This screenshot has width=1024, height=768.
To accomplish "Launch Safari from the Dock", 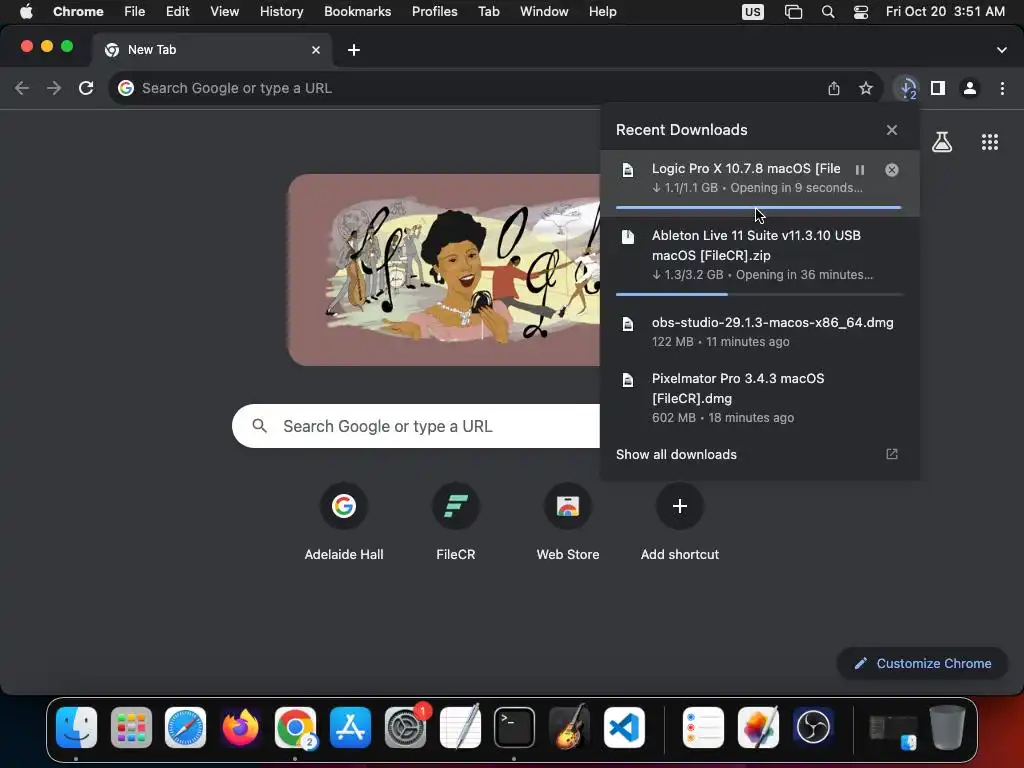I will (x=185, y=728).
